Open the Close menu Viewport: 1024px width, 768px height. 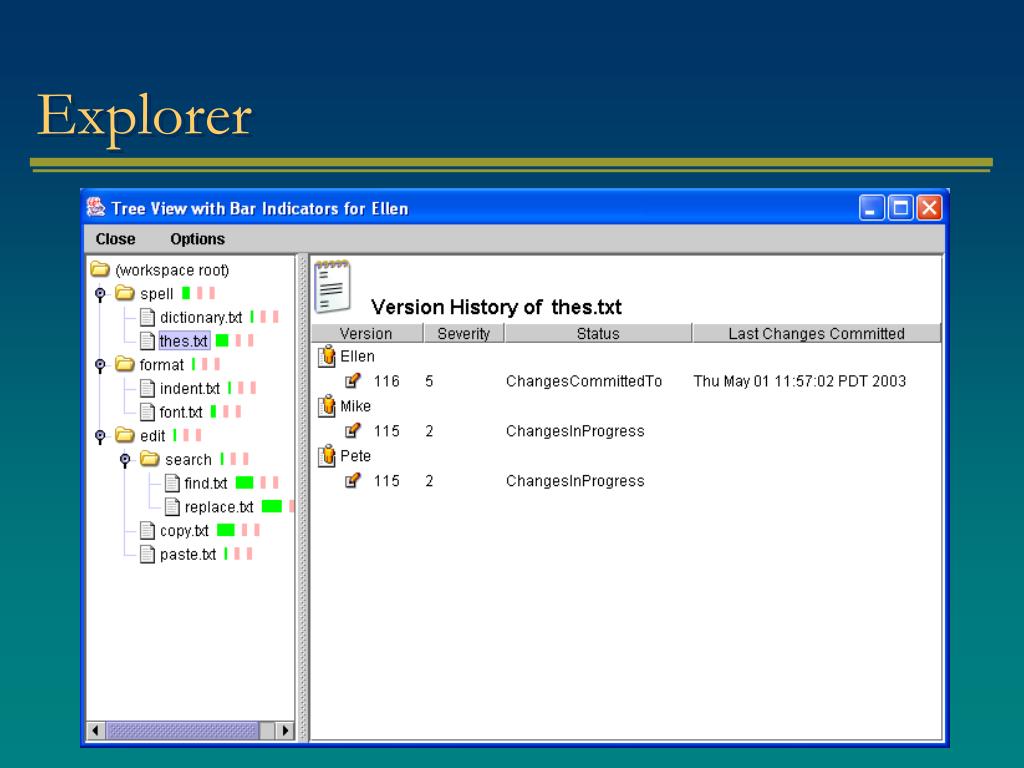tap(116, 239)
